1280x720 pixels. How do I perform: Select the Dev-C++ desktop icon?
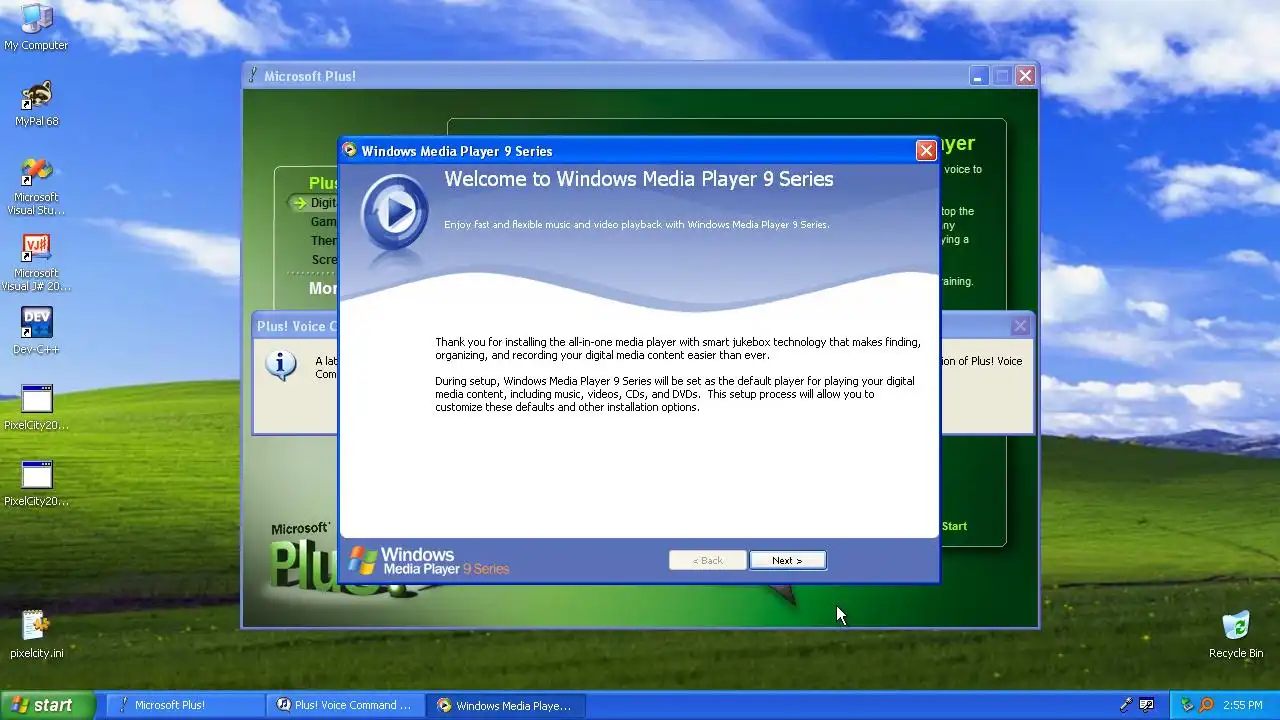point(36,330)
